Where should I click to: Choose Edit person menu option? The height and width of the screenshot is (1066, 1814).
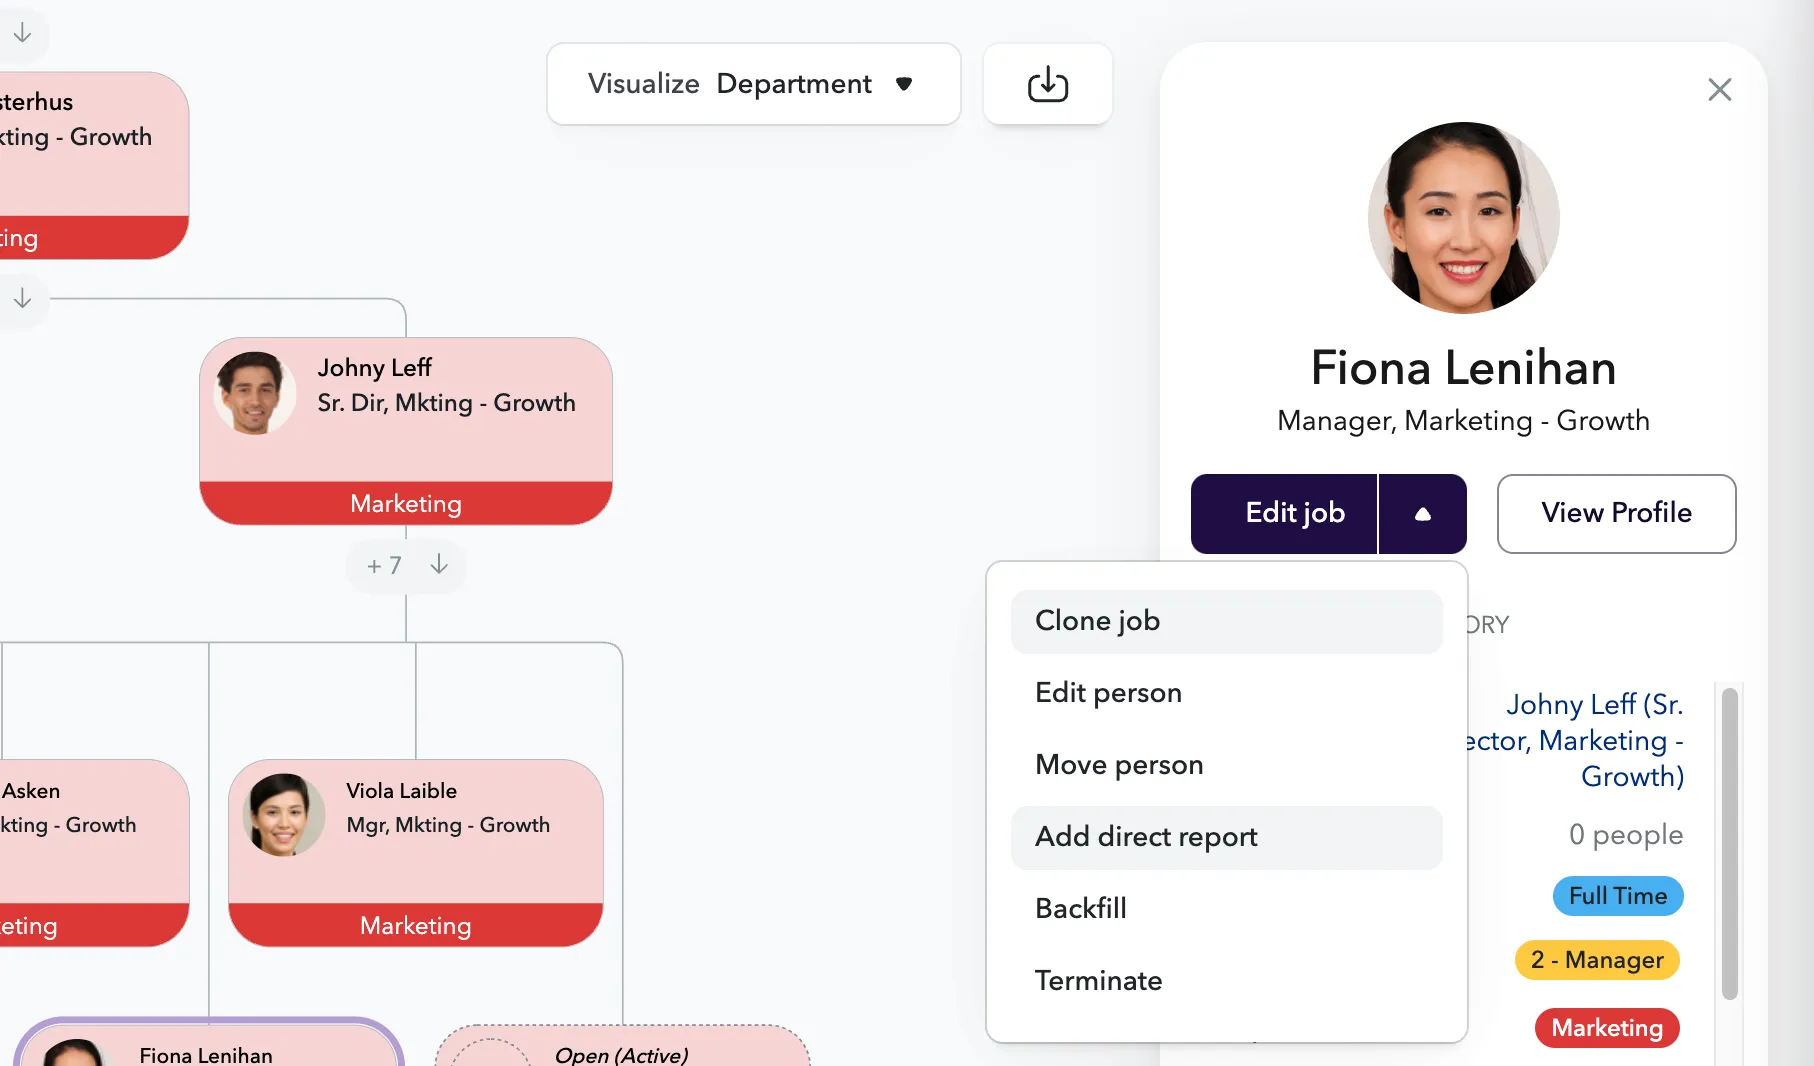click(x=1226, y=693)
